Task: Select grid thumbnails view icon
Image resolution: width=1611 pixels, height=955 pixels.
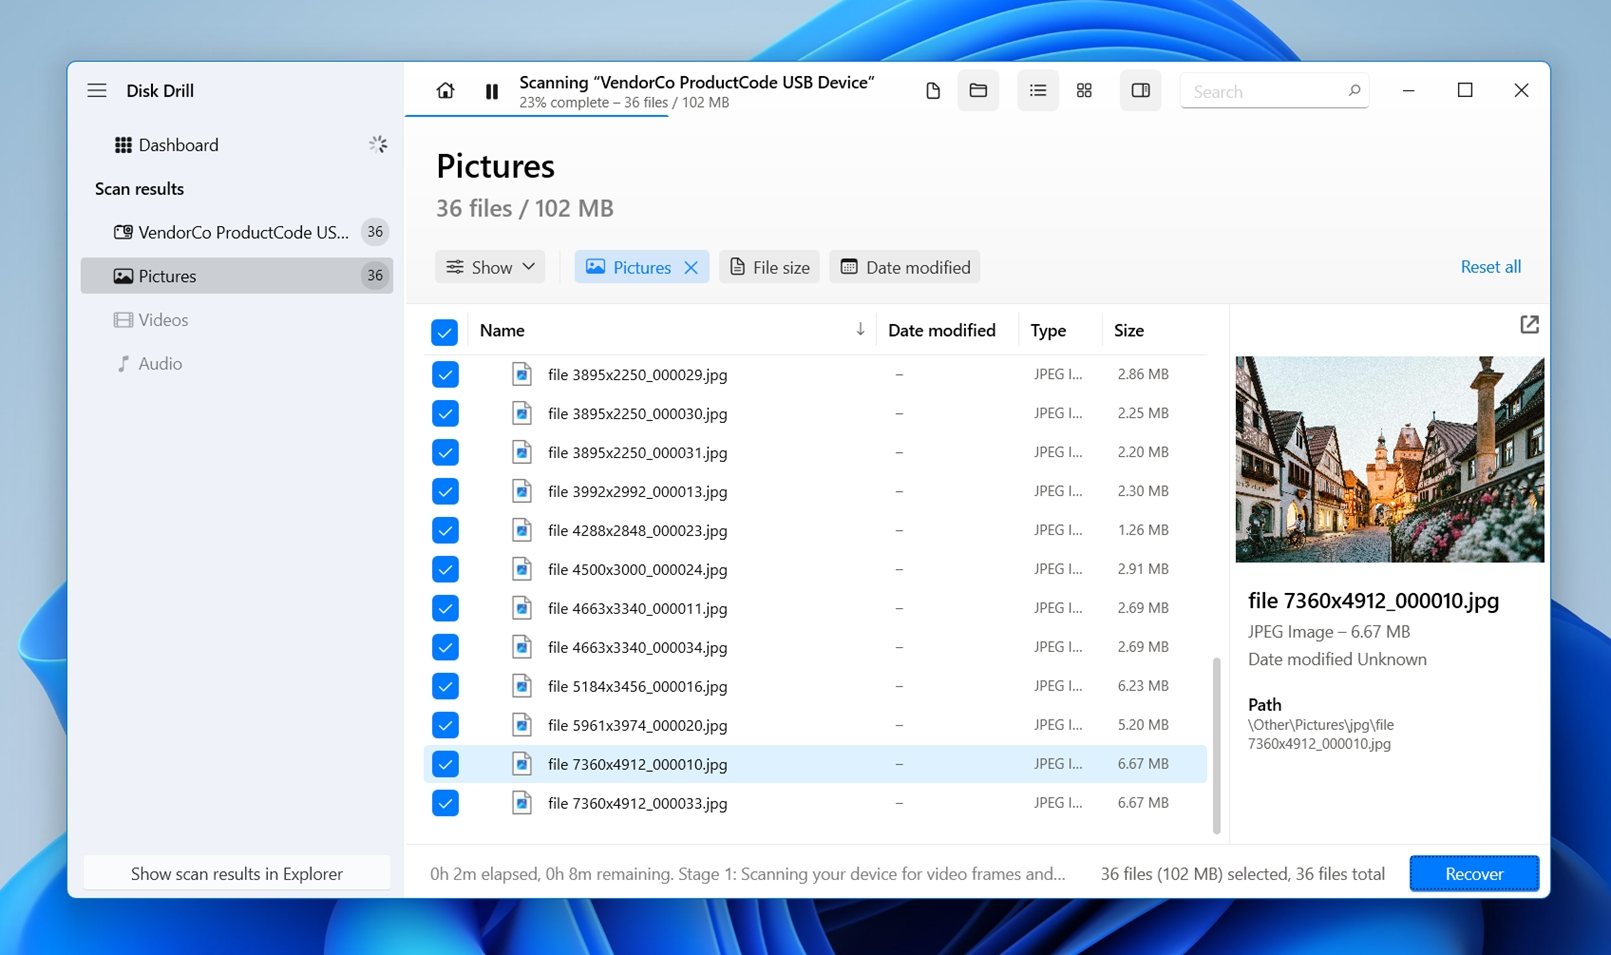Action: click(1084, 91)
